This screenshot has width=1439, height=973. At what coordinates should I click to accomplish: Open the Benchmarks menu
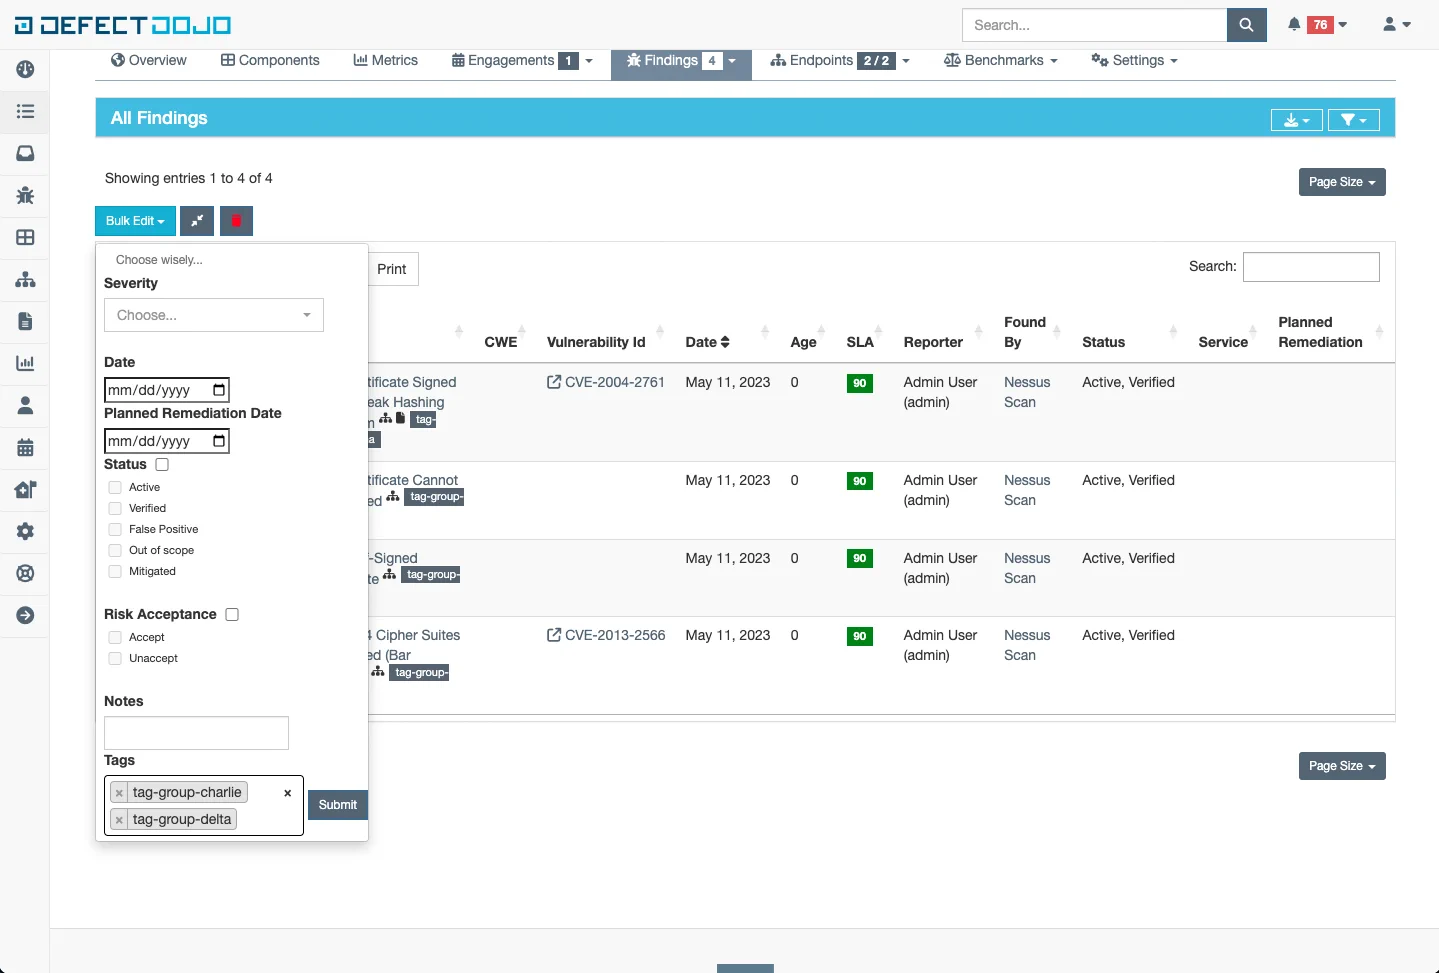coord(1001,60)
